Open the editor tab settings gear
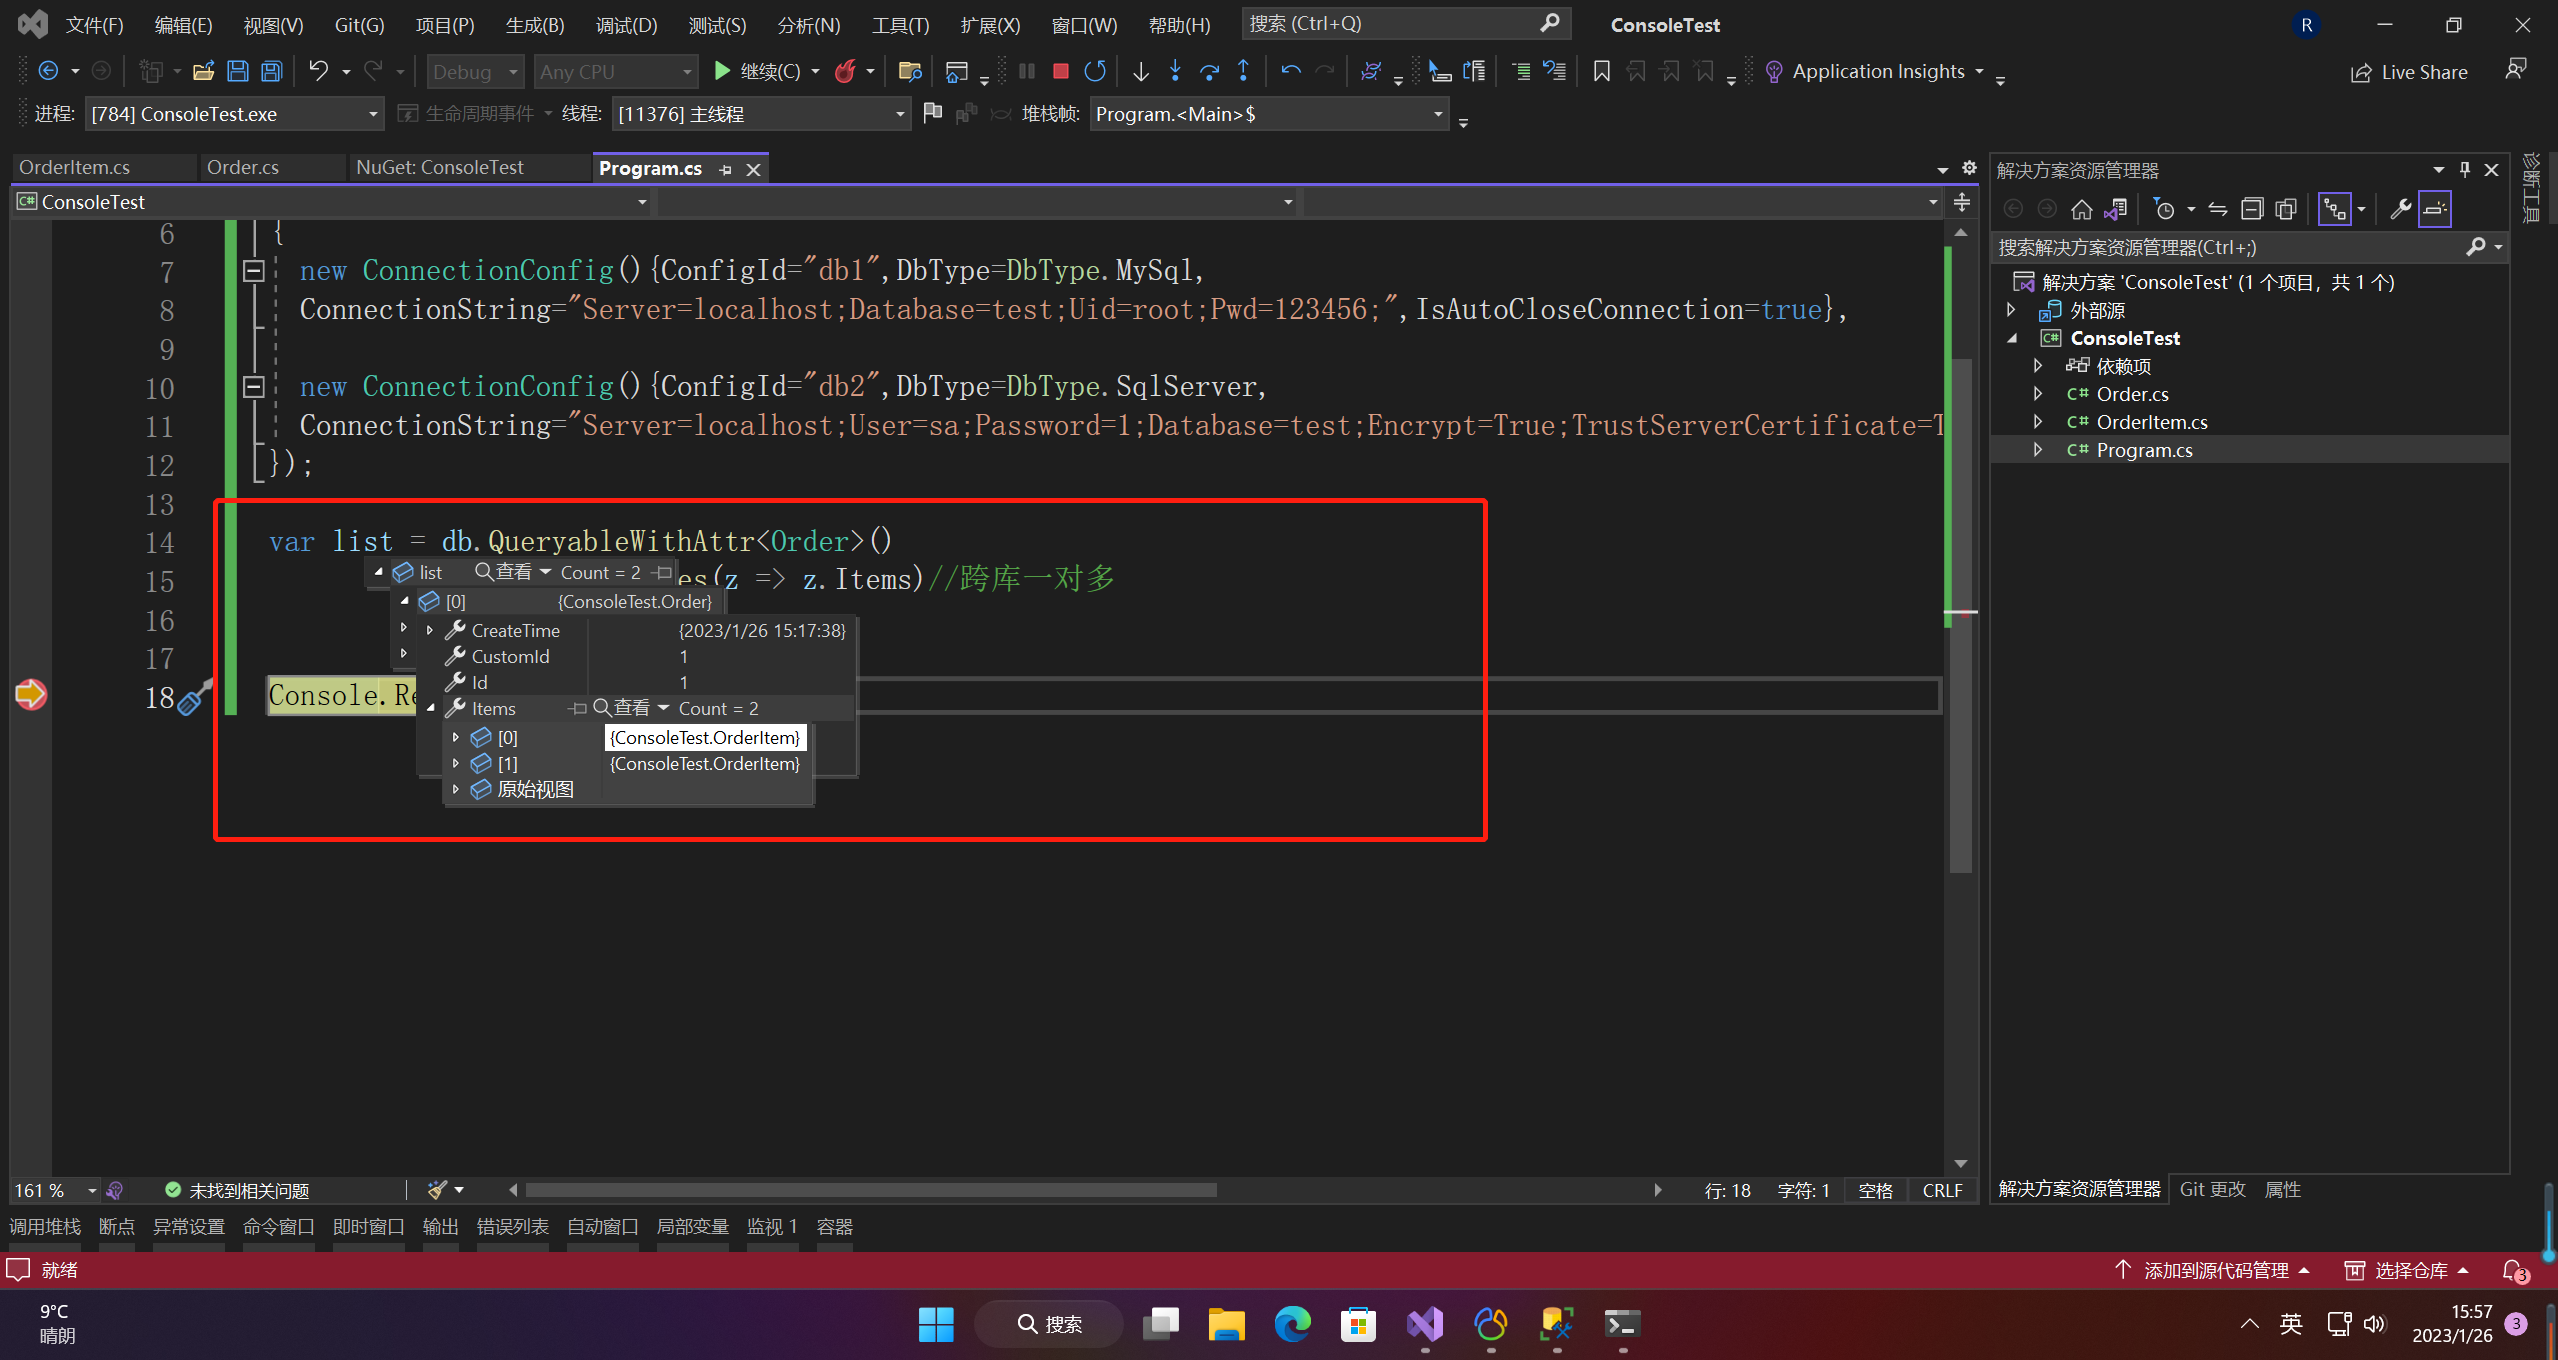 point(1969,168)
